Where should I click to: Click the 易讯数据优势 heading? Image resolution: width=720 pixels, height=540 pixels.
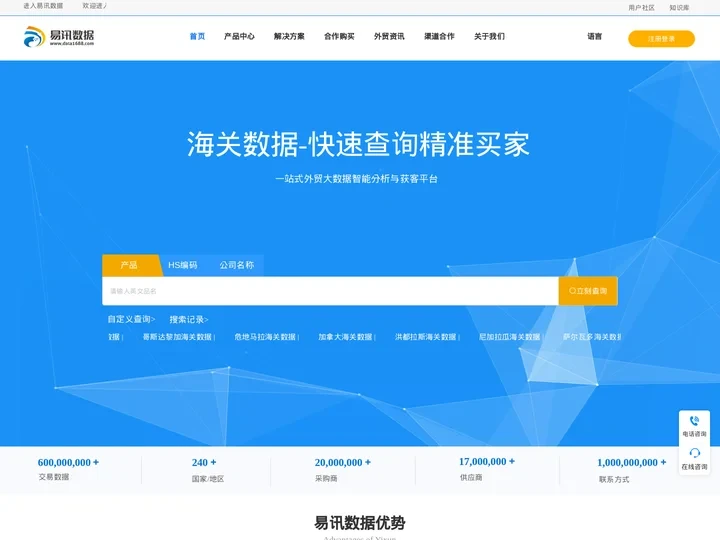click(360, 523)
